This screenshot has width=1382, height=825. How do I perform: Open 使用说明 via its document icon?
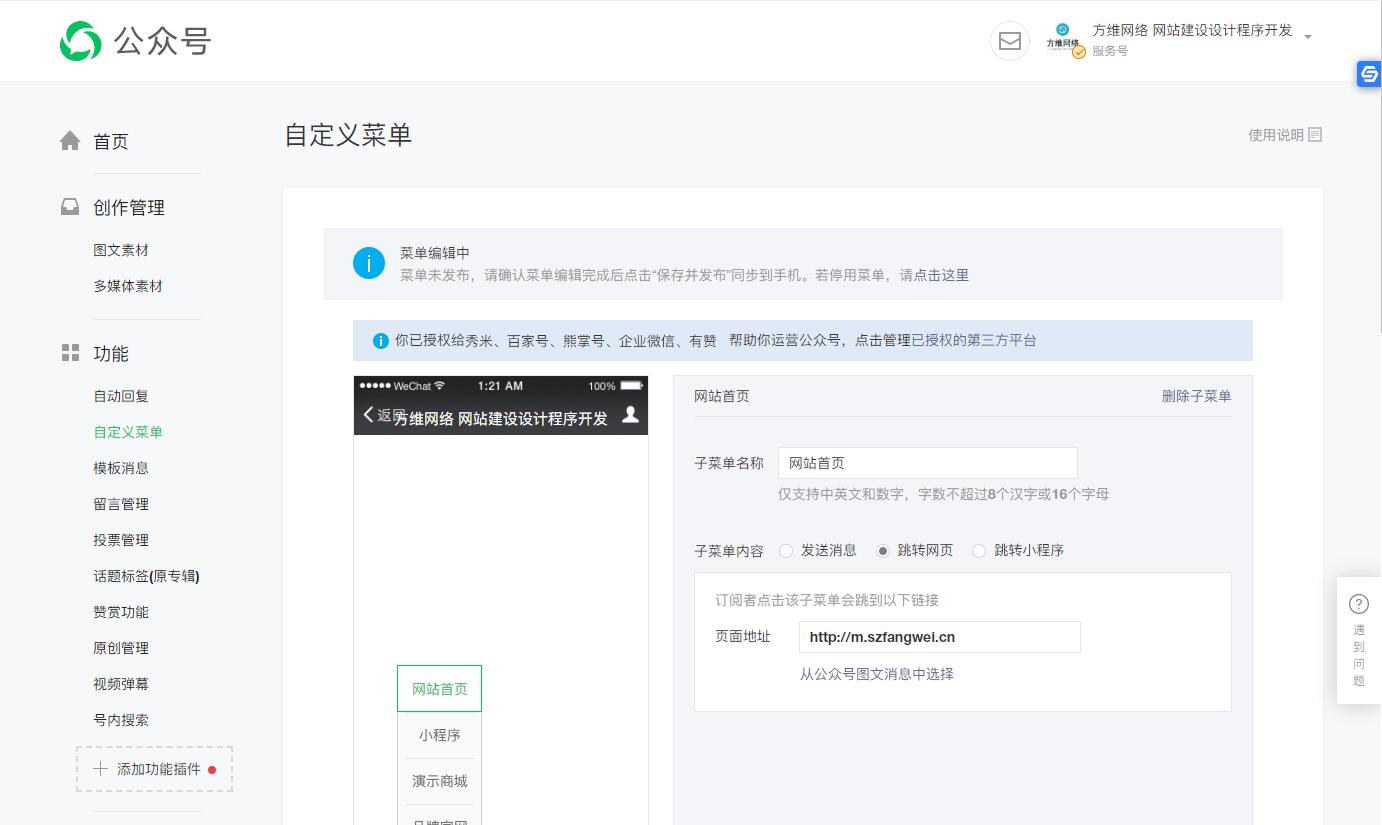(x=1313, y=134)
